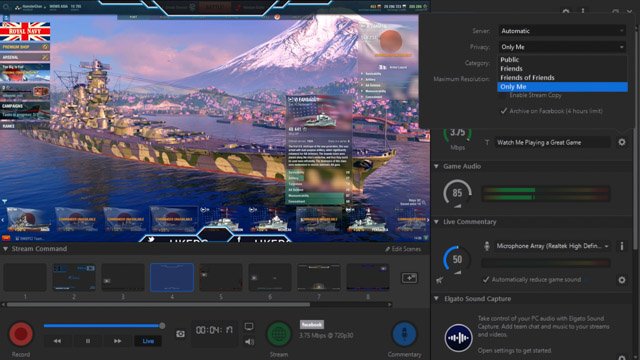Toggle Enable Stream Copy option
This screenshot has width=640, height=360.
point(535,95)
